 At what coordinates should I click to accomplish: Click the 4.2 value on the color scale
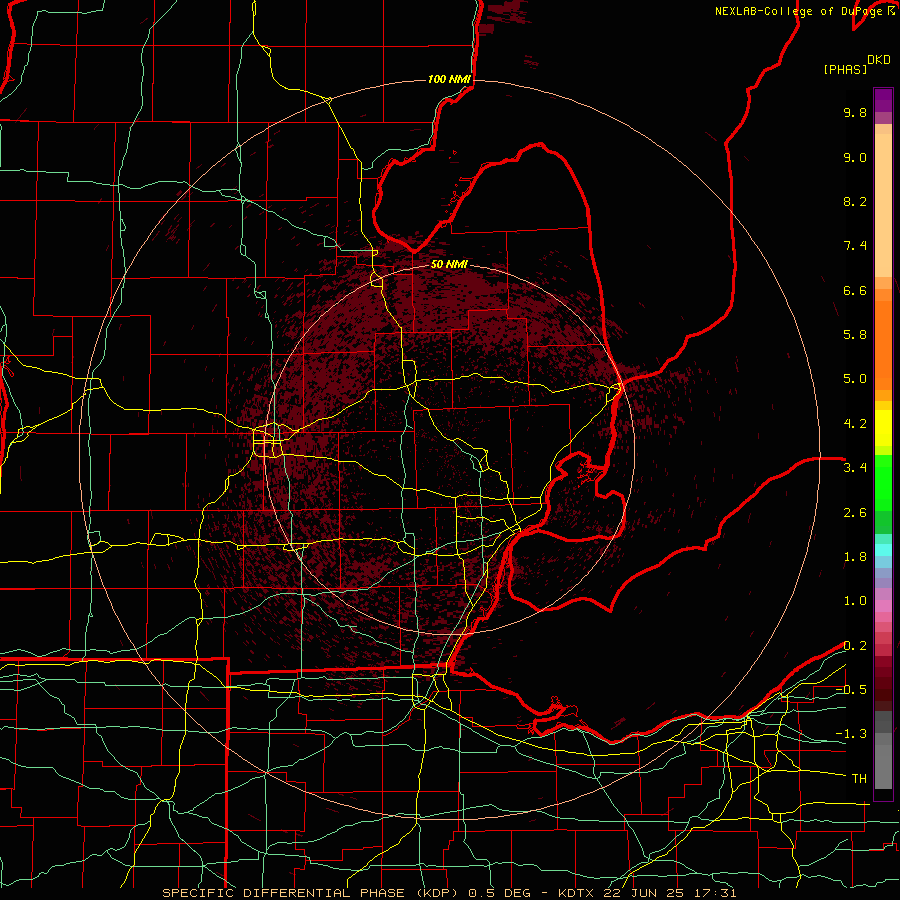(x=855, y=424)
